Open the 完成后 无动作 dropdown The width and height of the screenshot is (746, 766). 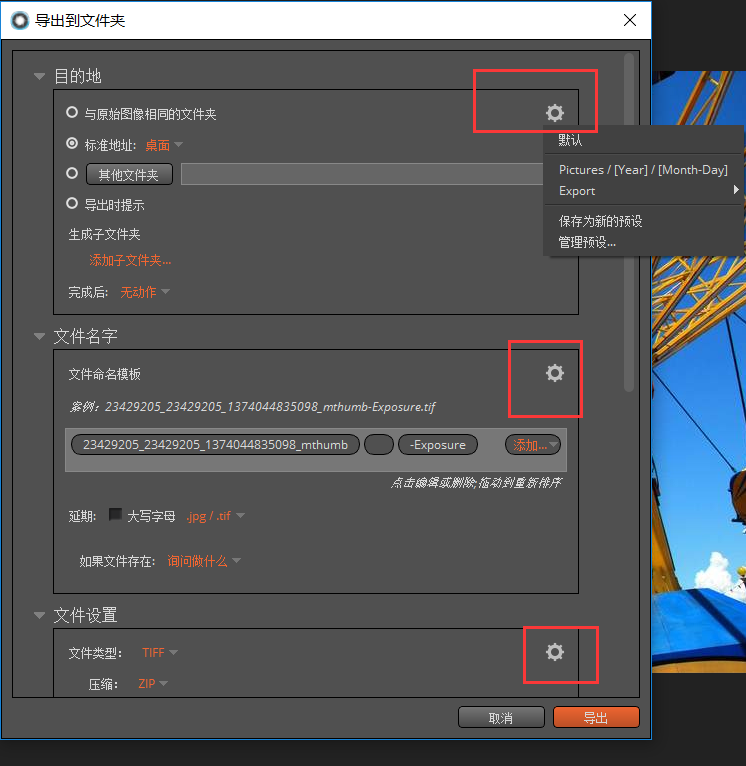[x=145, y=292]
